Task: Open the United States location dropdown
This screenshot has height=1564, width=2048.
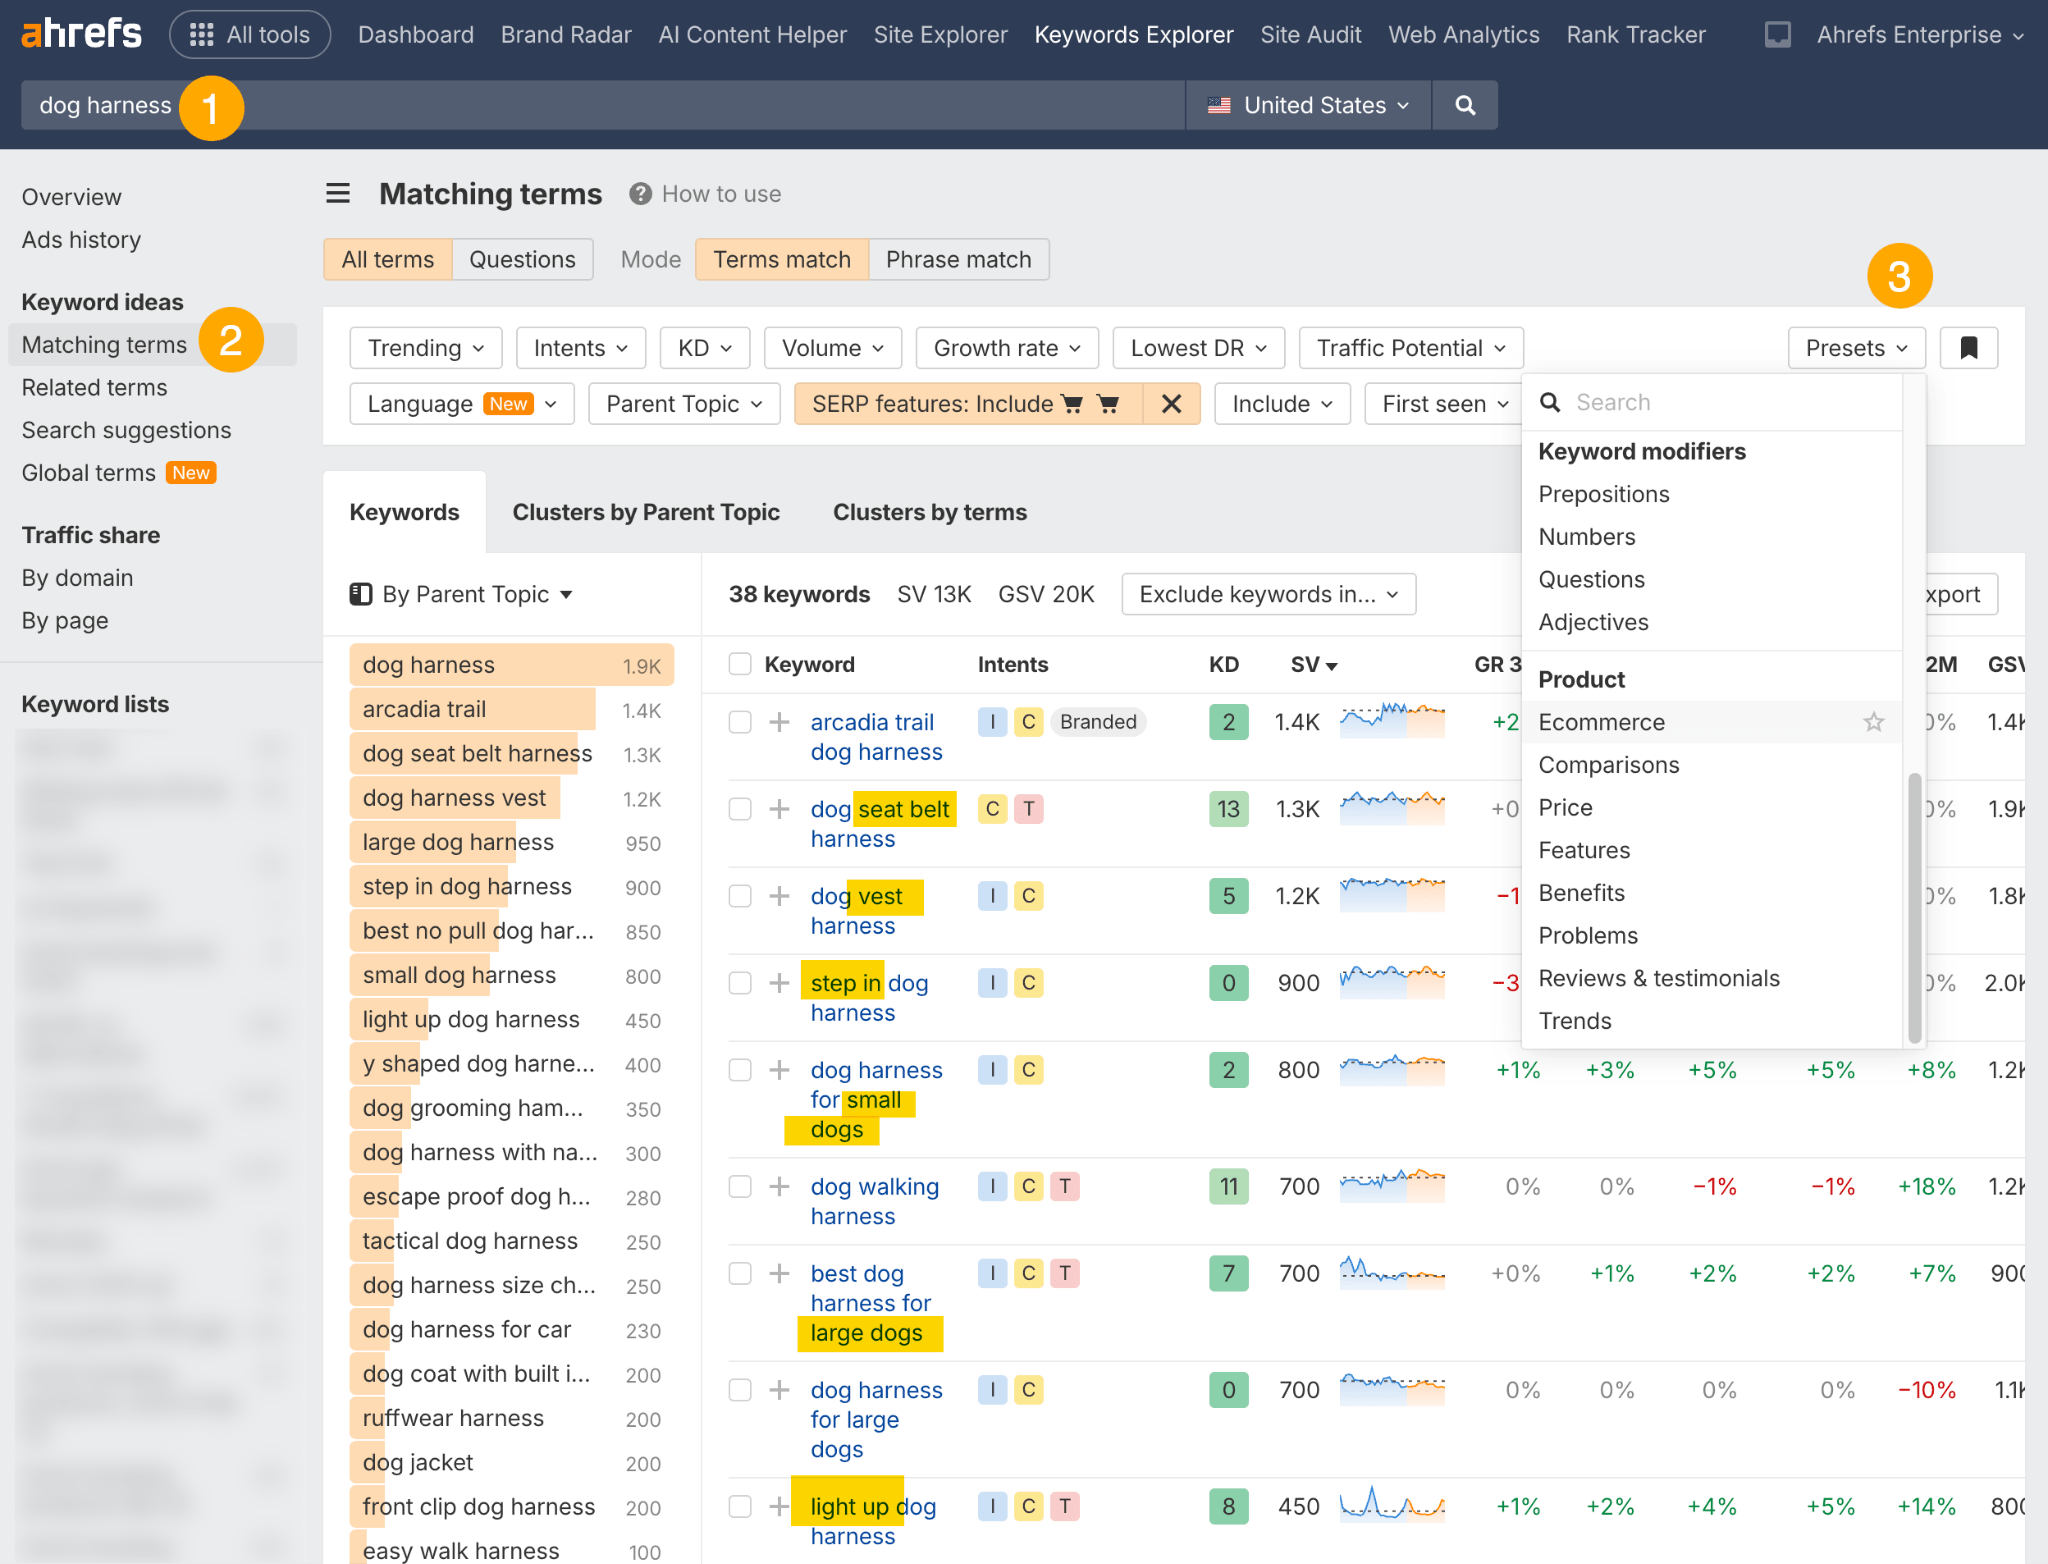Action: pyautogui.click(x=1307, y=105)
